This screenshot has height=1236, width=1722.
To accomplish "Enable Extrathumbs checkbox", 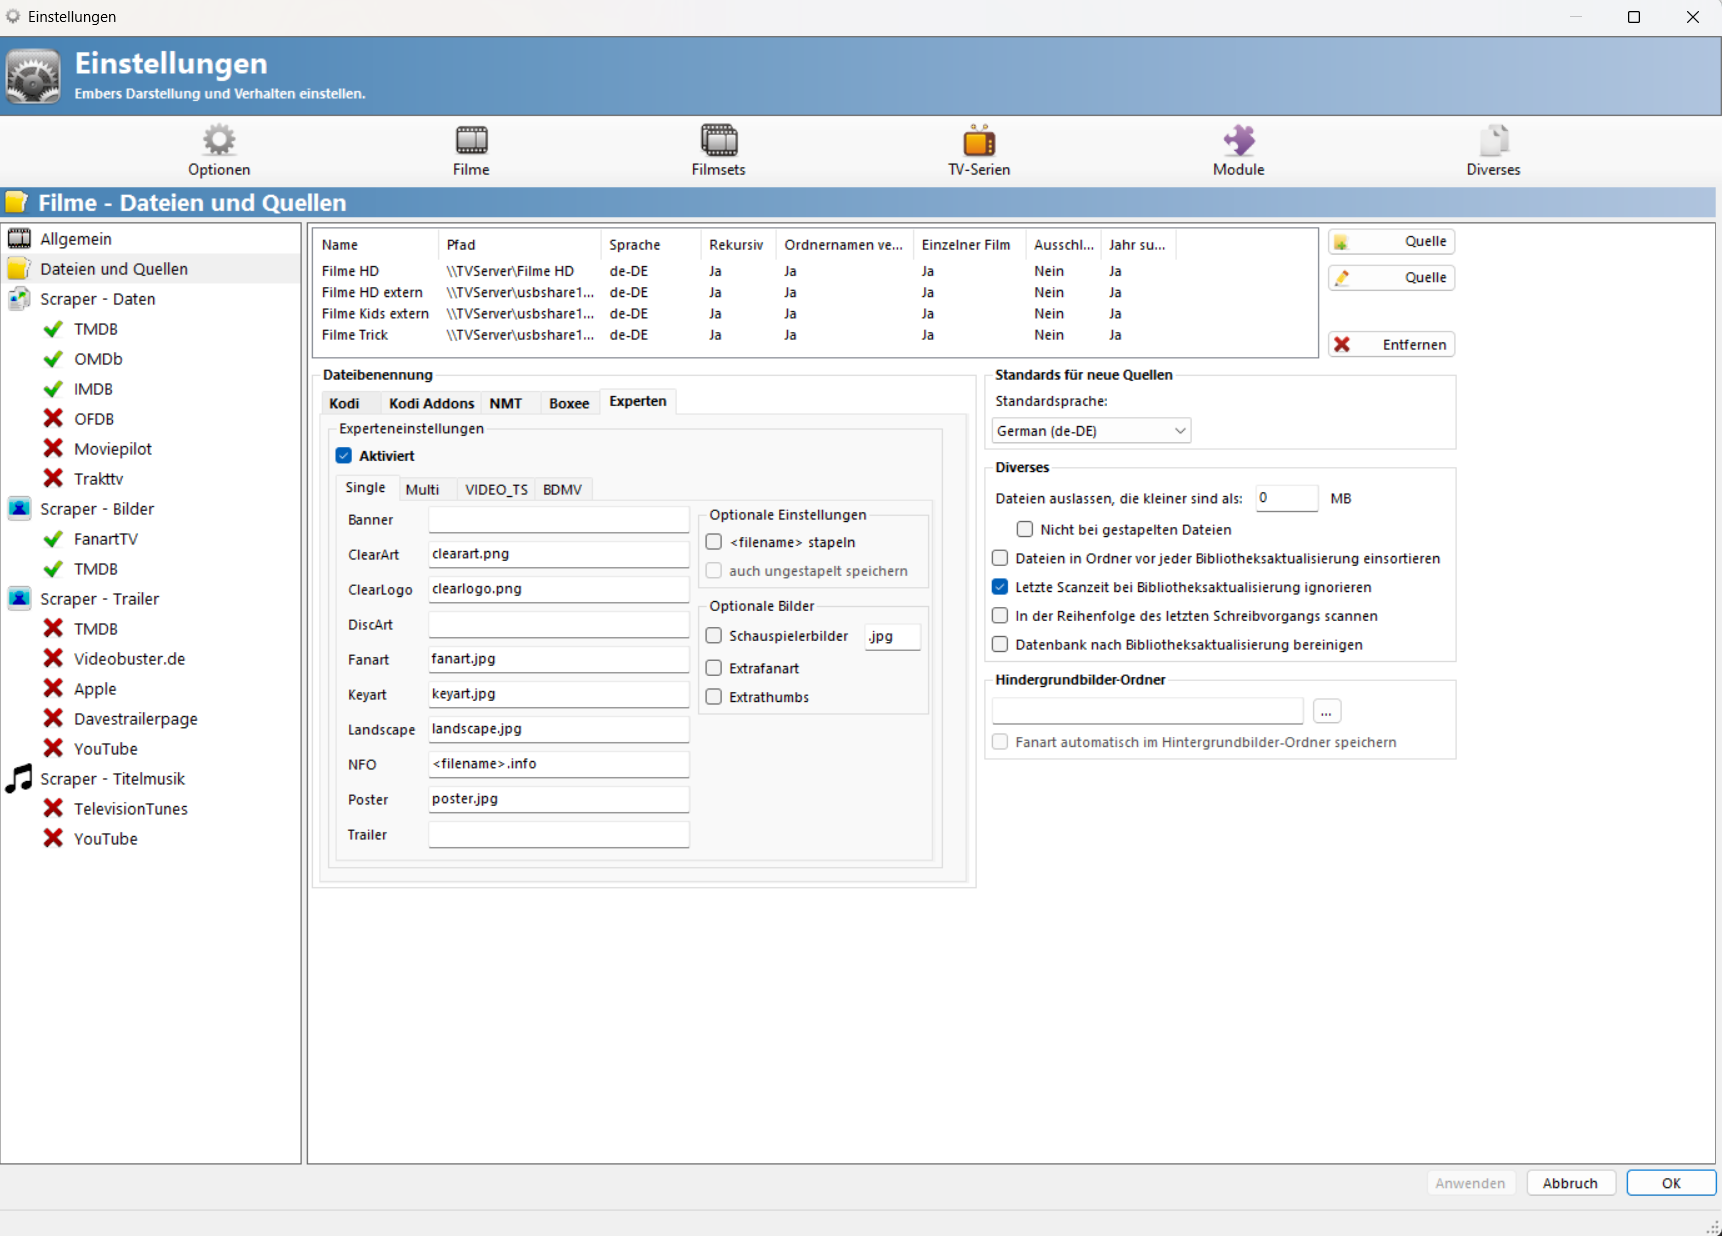I will pyautogui.click(x=714, y=697).
